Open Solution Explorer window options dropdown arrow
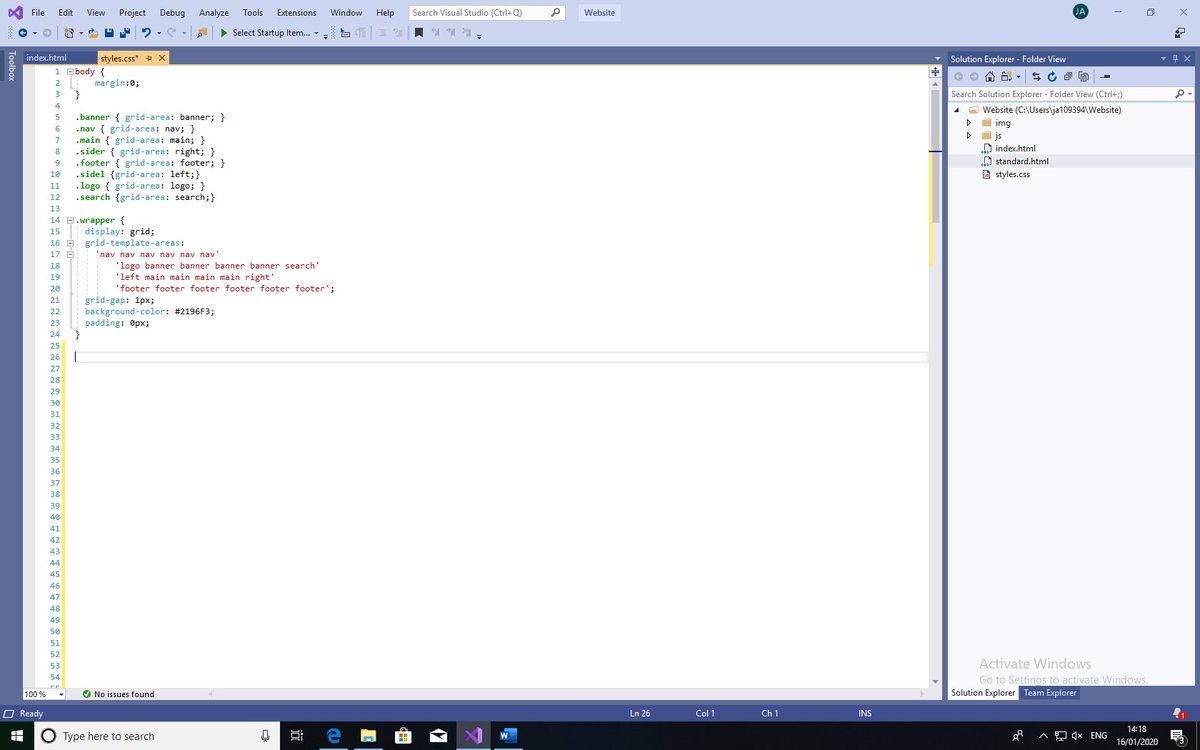The image size is (1200, 750). 1163,58
